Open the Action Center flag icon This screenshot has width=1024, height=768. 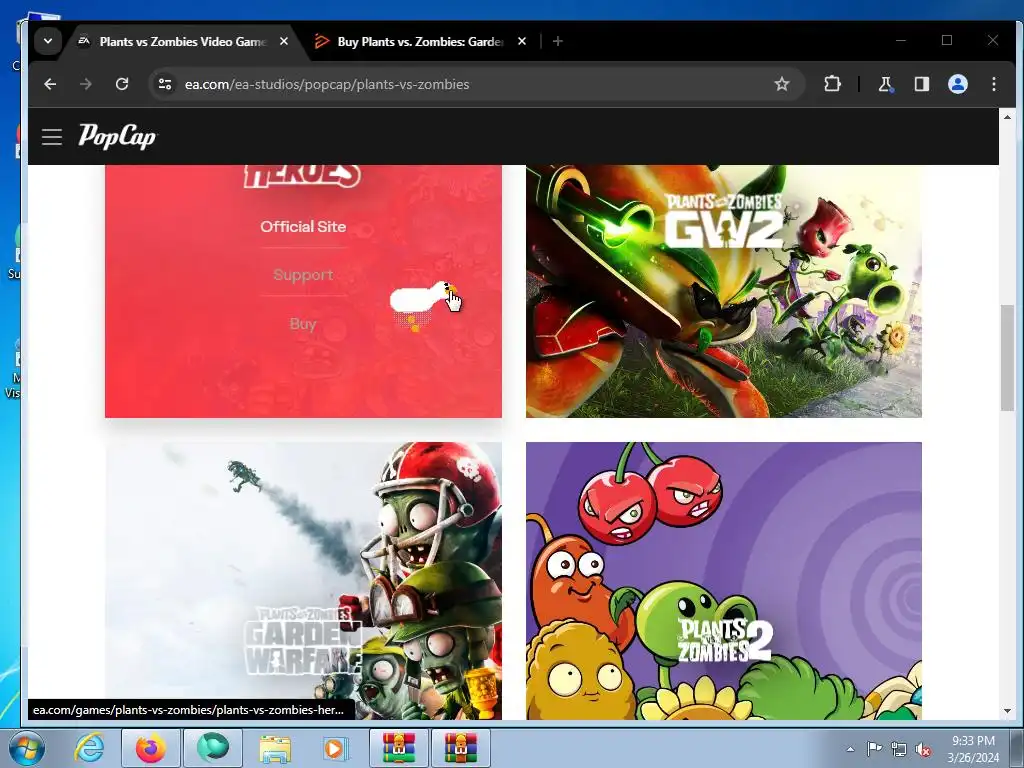coord(874,749)
